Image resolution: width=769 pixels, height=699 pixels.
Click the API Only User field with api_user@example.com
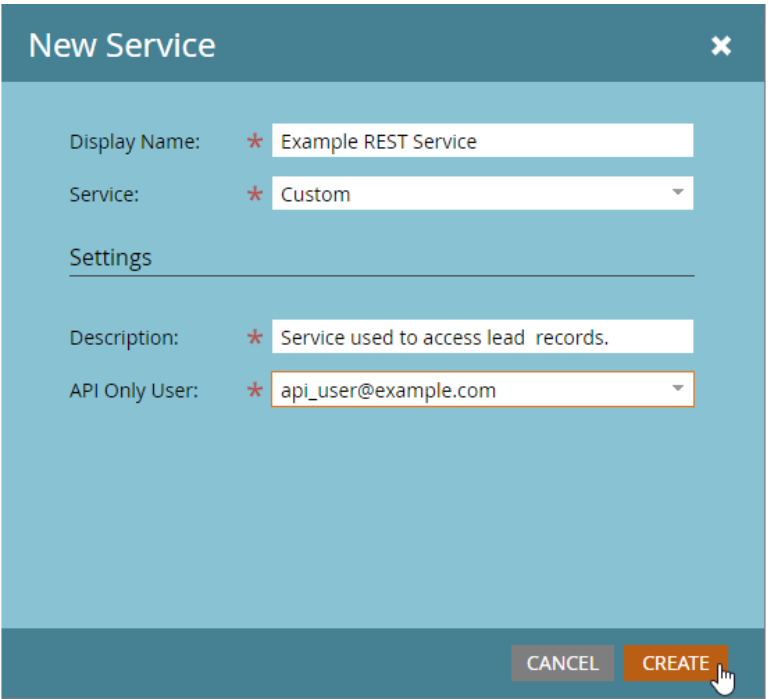483,389
